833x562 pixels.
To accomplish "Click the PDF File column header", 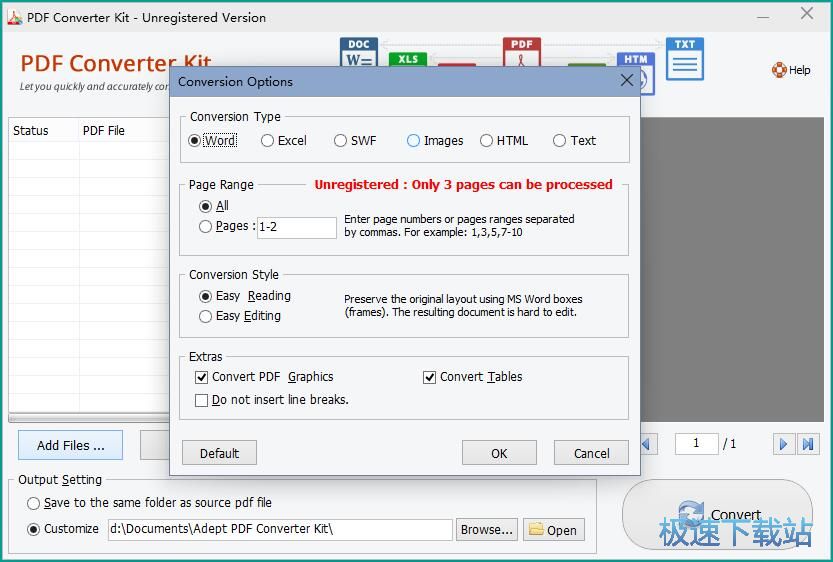I will click(124, 131).
